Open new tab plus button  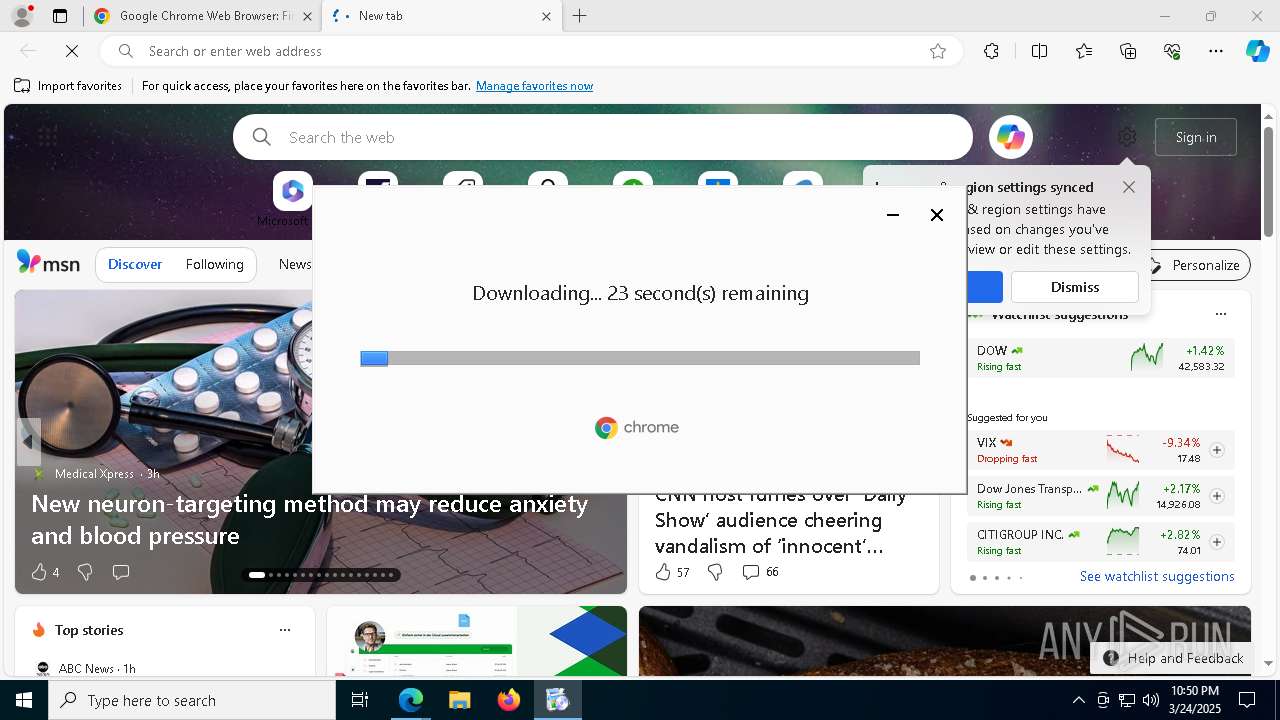[x=580, y=16]
